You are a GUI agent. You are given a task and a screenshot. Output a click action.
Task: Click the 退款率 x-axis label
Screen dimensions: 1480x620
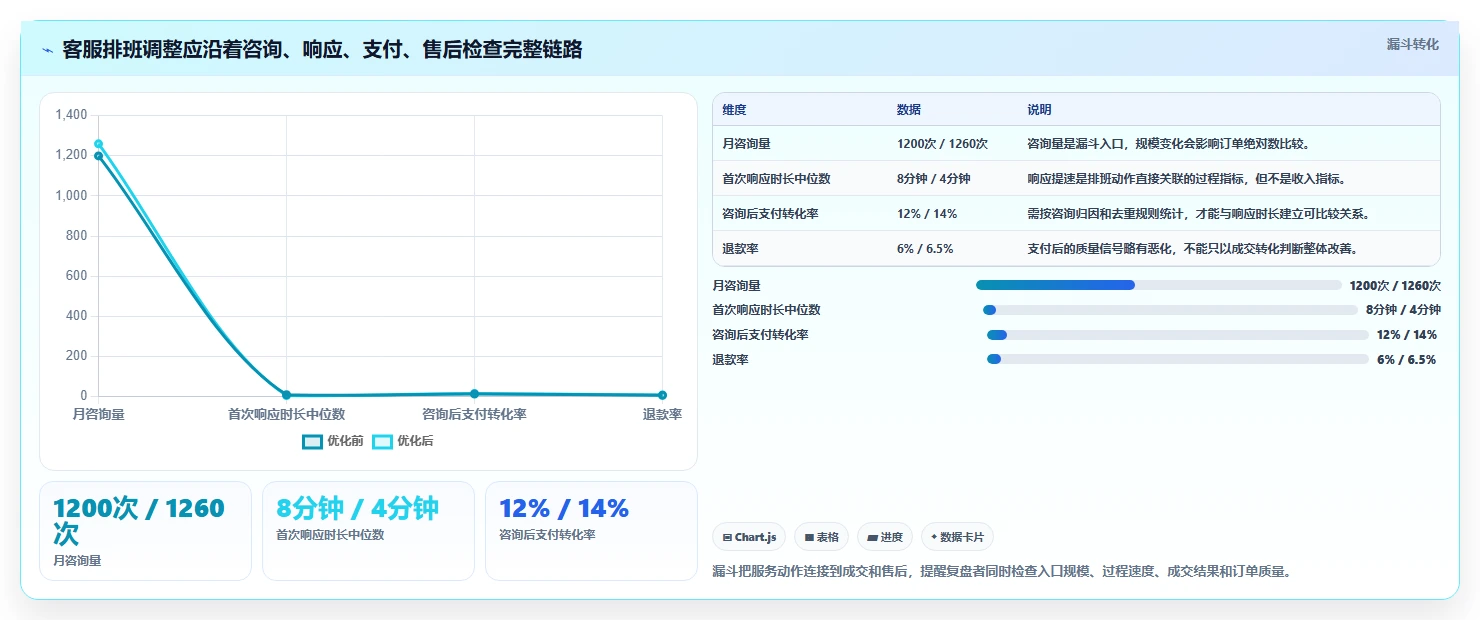click(662, 414)
